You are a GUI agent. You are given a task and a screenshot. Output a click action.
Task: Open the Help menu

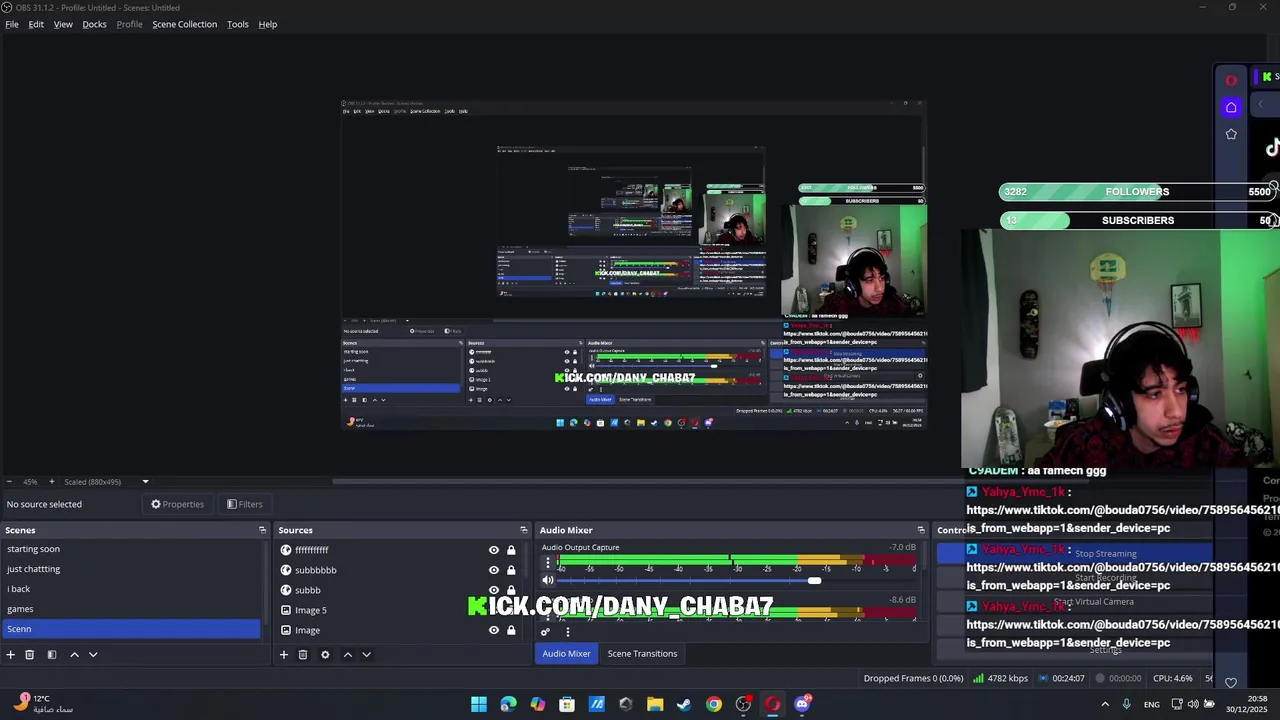pos(268,24)
